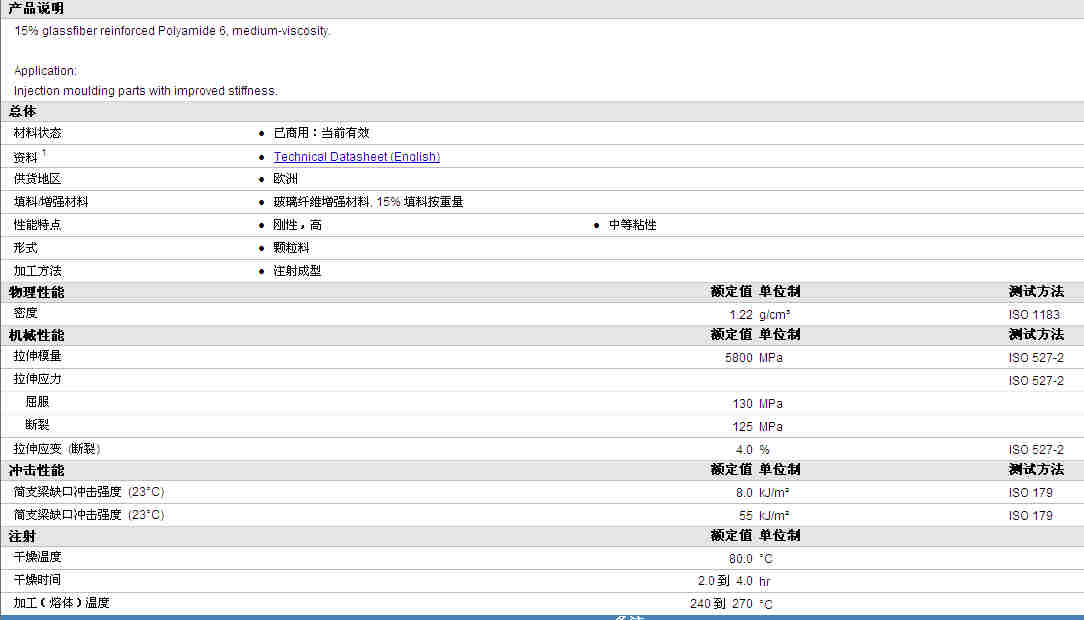This screenshot has width=1084, height=620.
Task: Select the 55 kJ/m² impact value
Action: pos(764,516)
